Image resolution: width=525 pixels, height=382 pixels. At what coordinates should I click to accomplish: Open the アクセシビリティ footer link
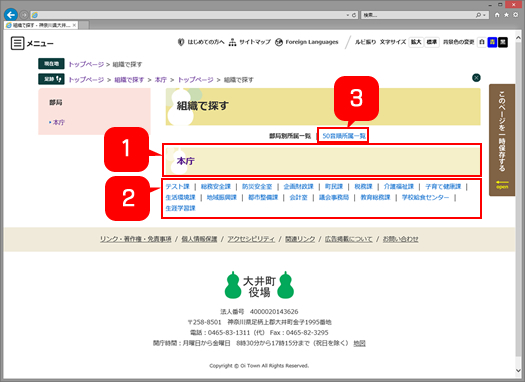251,239
